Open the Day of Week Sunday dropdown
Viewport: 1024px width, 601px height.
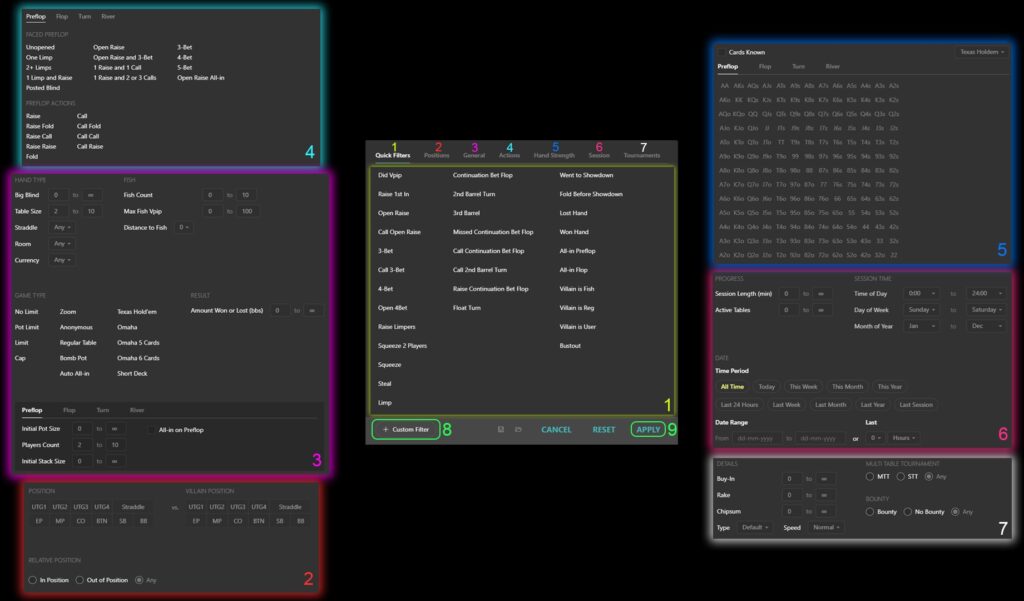pyautogui.click(x=922, y=310)
